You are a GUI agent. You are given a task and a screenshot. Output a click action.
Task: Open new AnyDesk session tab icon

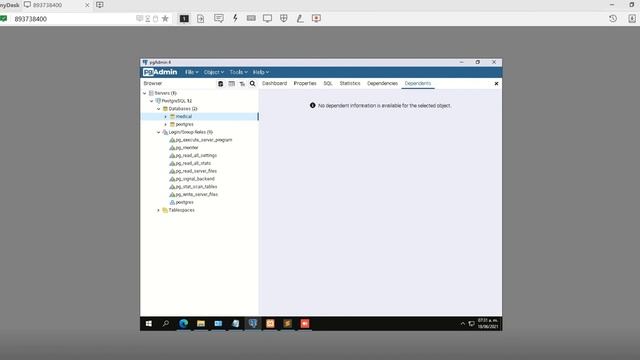(100, 5)
